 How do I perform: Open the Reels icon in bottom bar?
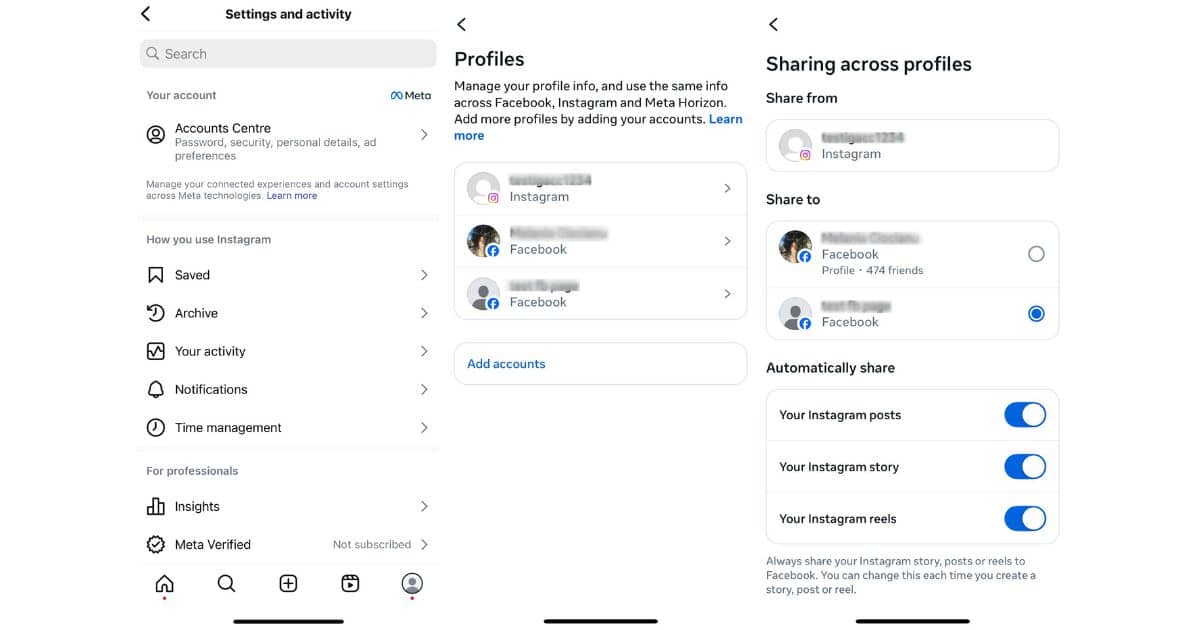[350, 584]
